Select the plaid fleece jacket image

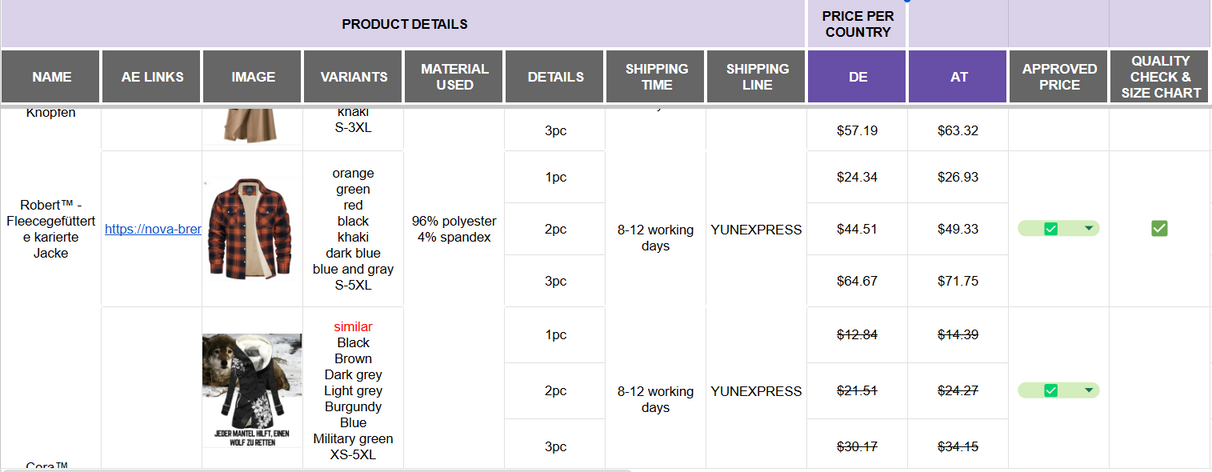(x=252, y=229)
